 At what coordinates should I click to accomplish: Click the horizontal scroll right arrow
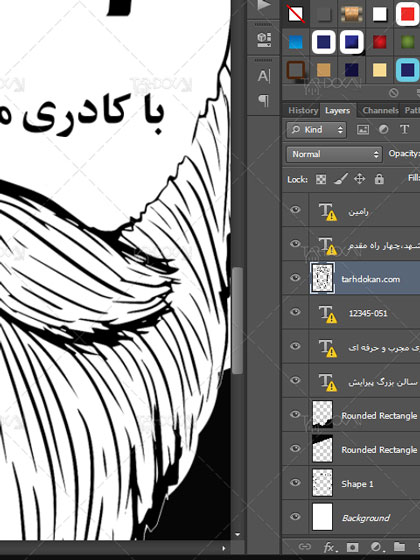224,548
